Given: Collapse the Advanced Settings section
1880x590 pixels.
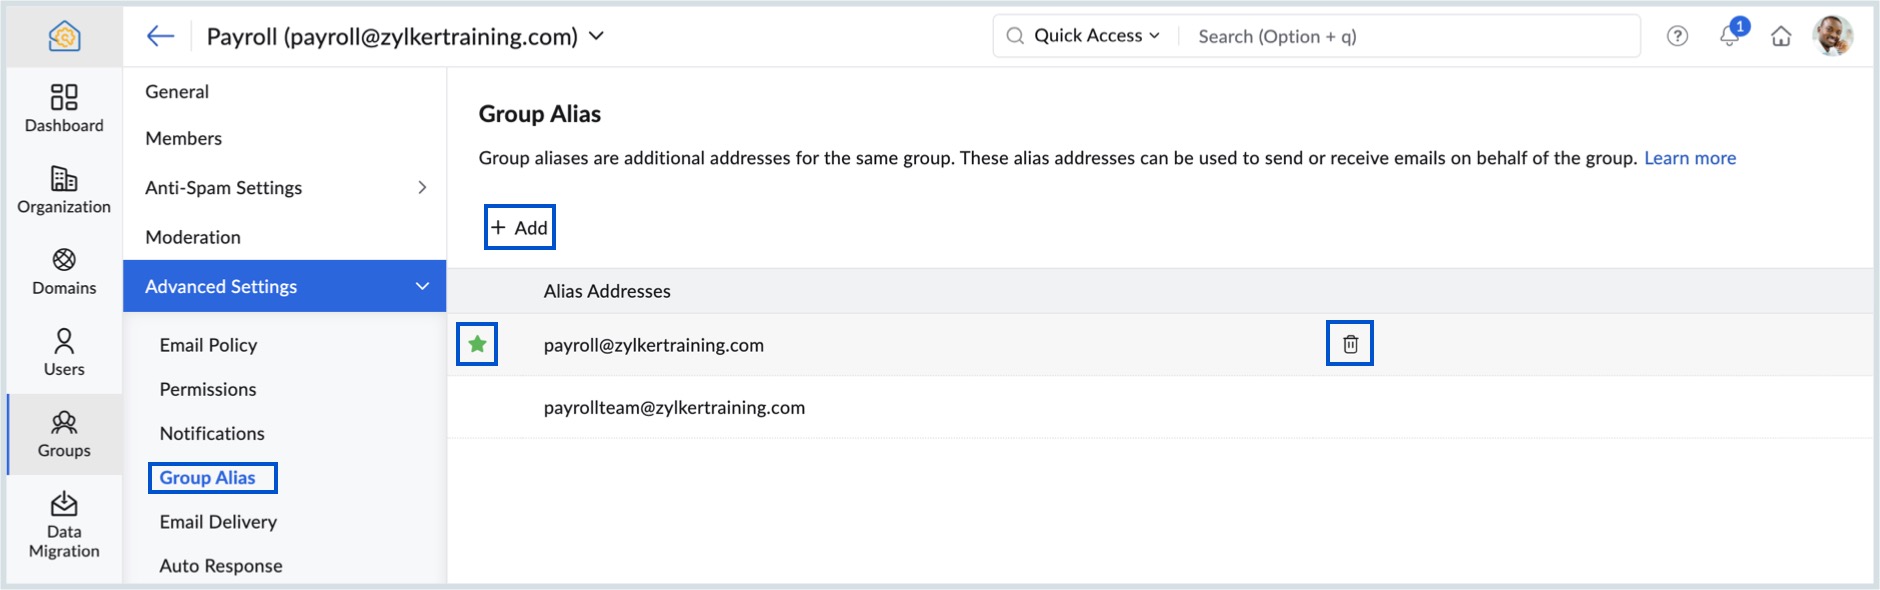Looking at the screenshot, I should click(x=422, y=286).
